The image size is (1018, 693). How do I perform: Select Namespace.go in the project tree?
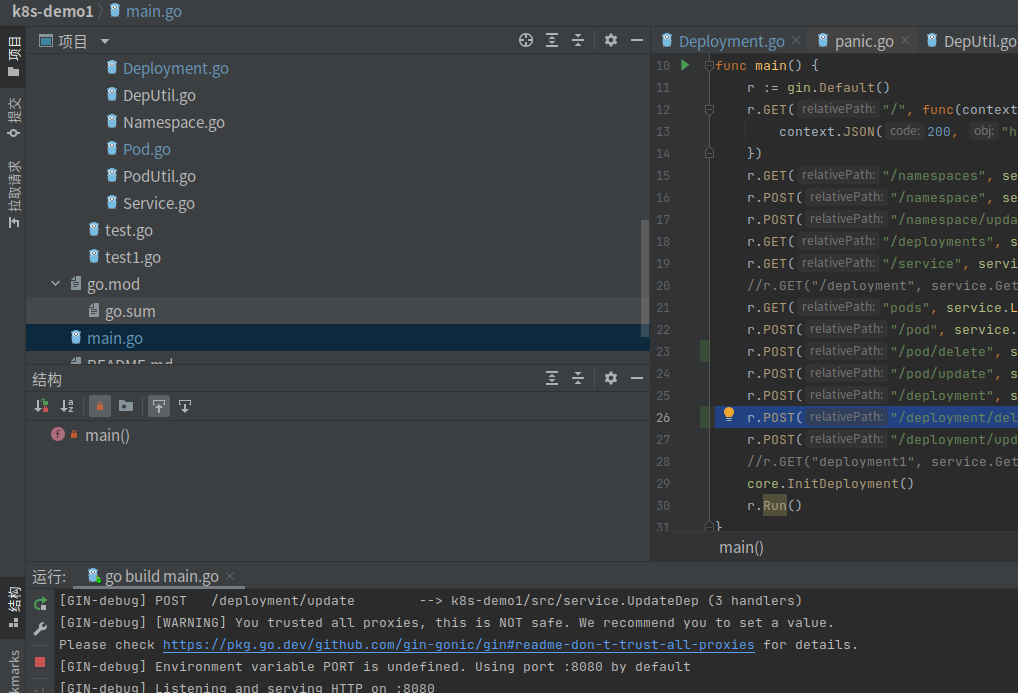tap(173, 122)
